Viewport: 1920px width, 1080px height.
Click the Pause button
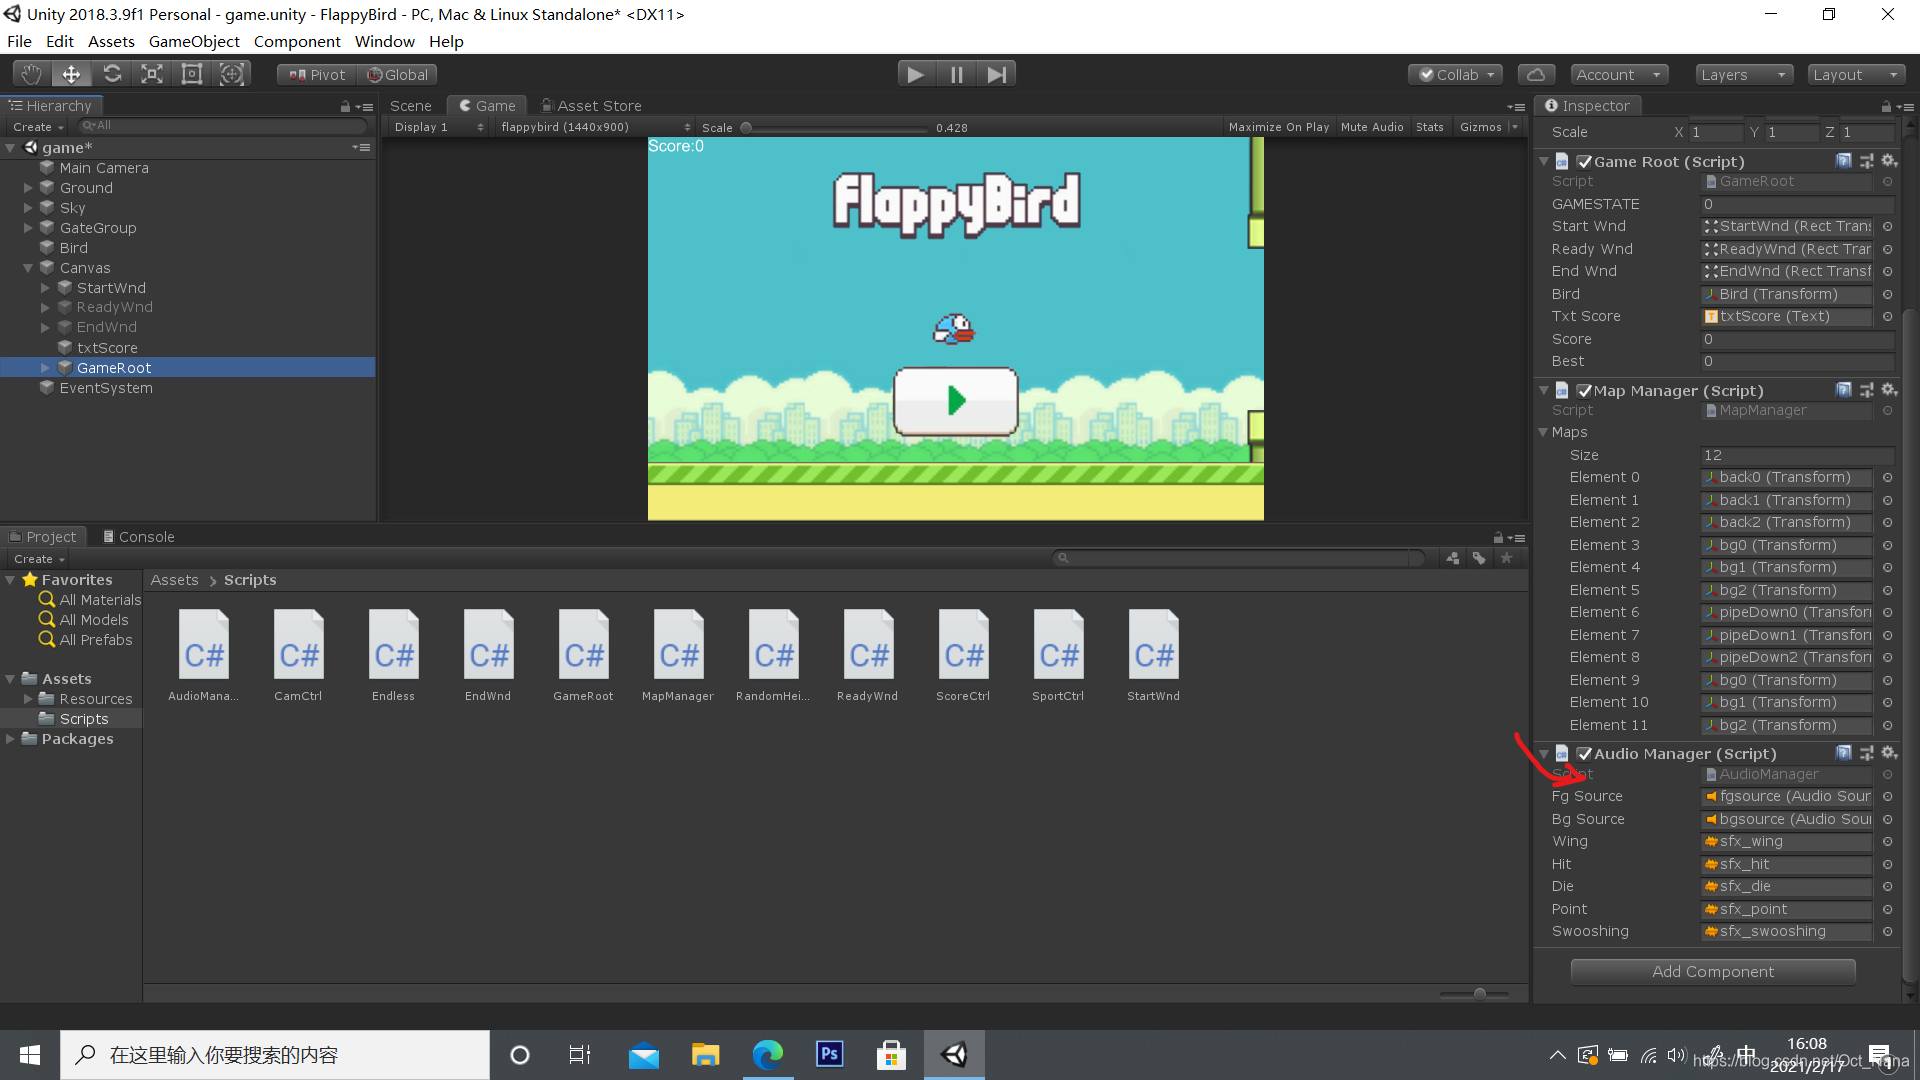[956, 74]
